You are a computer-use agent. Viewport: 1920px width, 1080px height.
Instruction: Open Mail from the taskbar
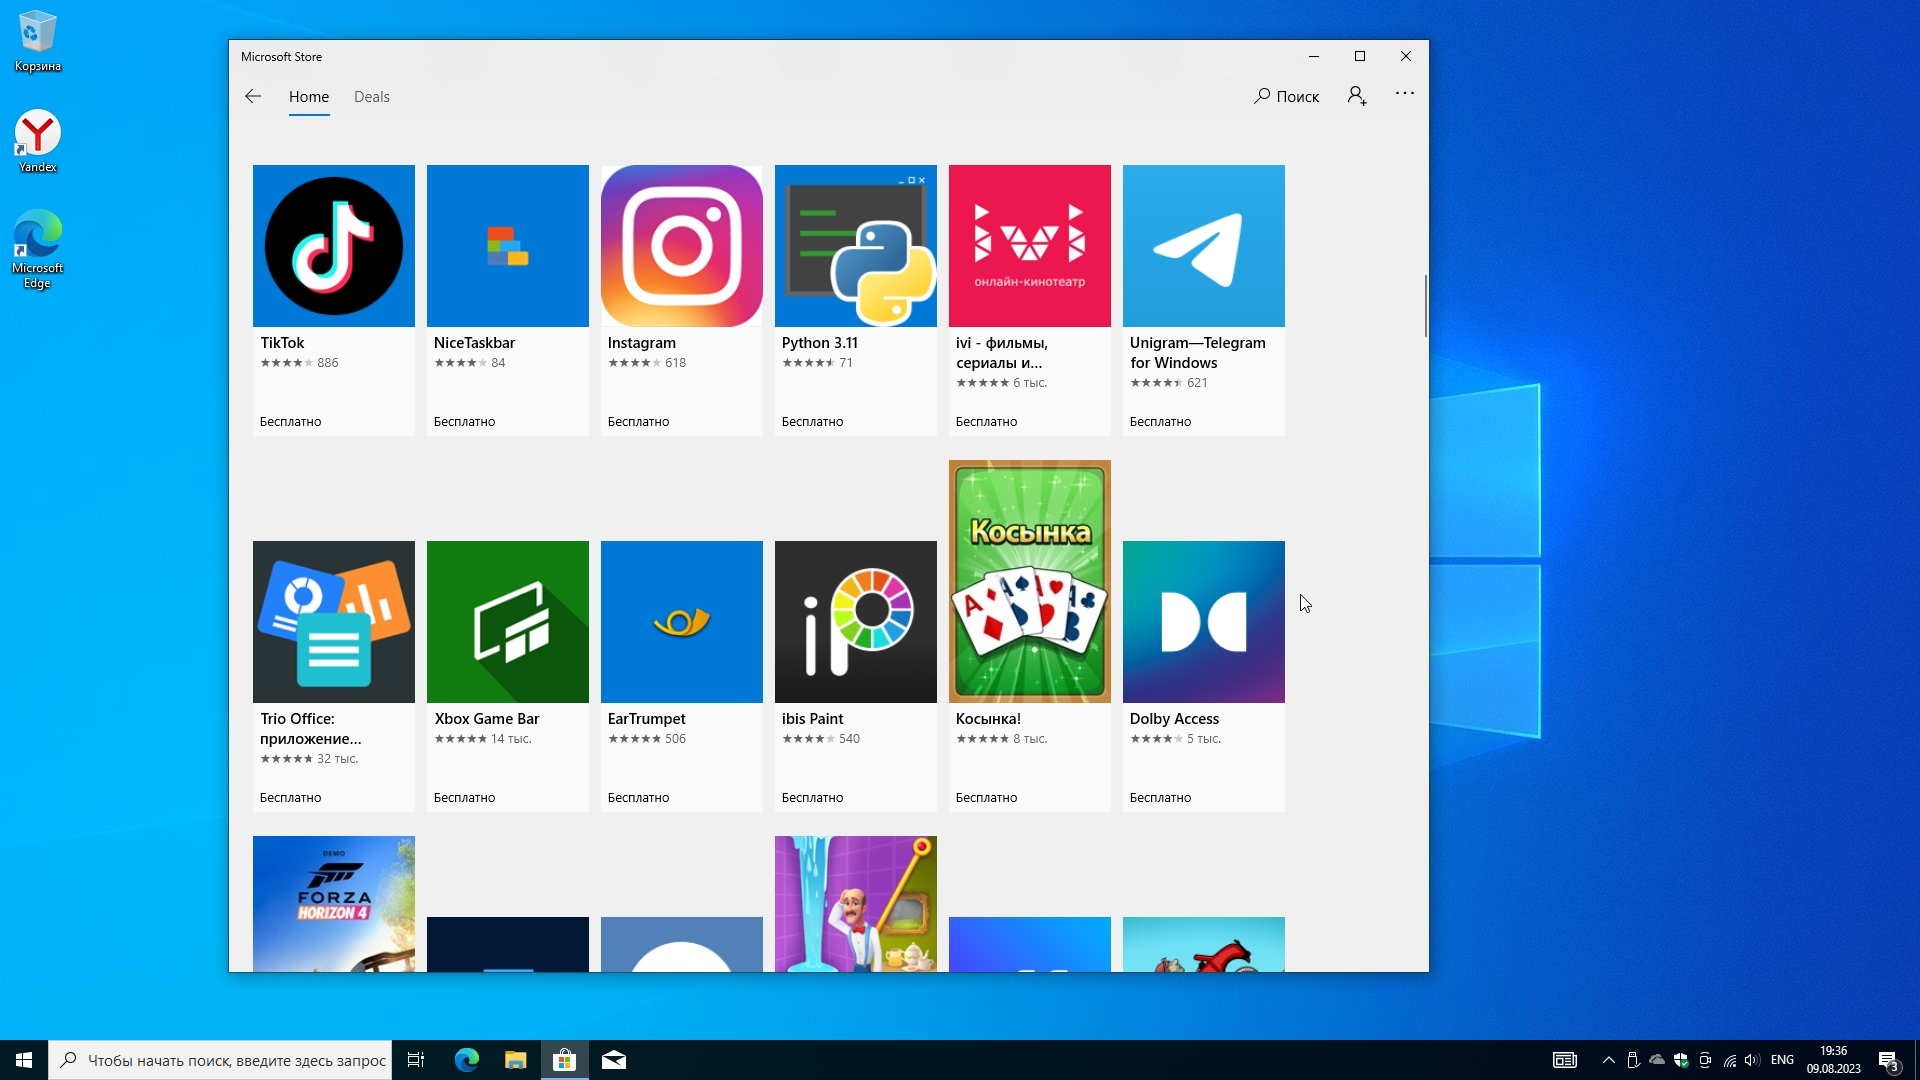click(614, 1060)
